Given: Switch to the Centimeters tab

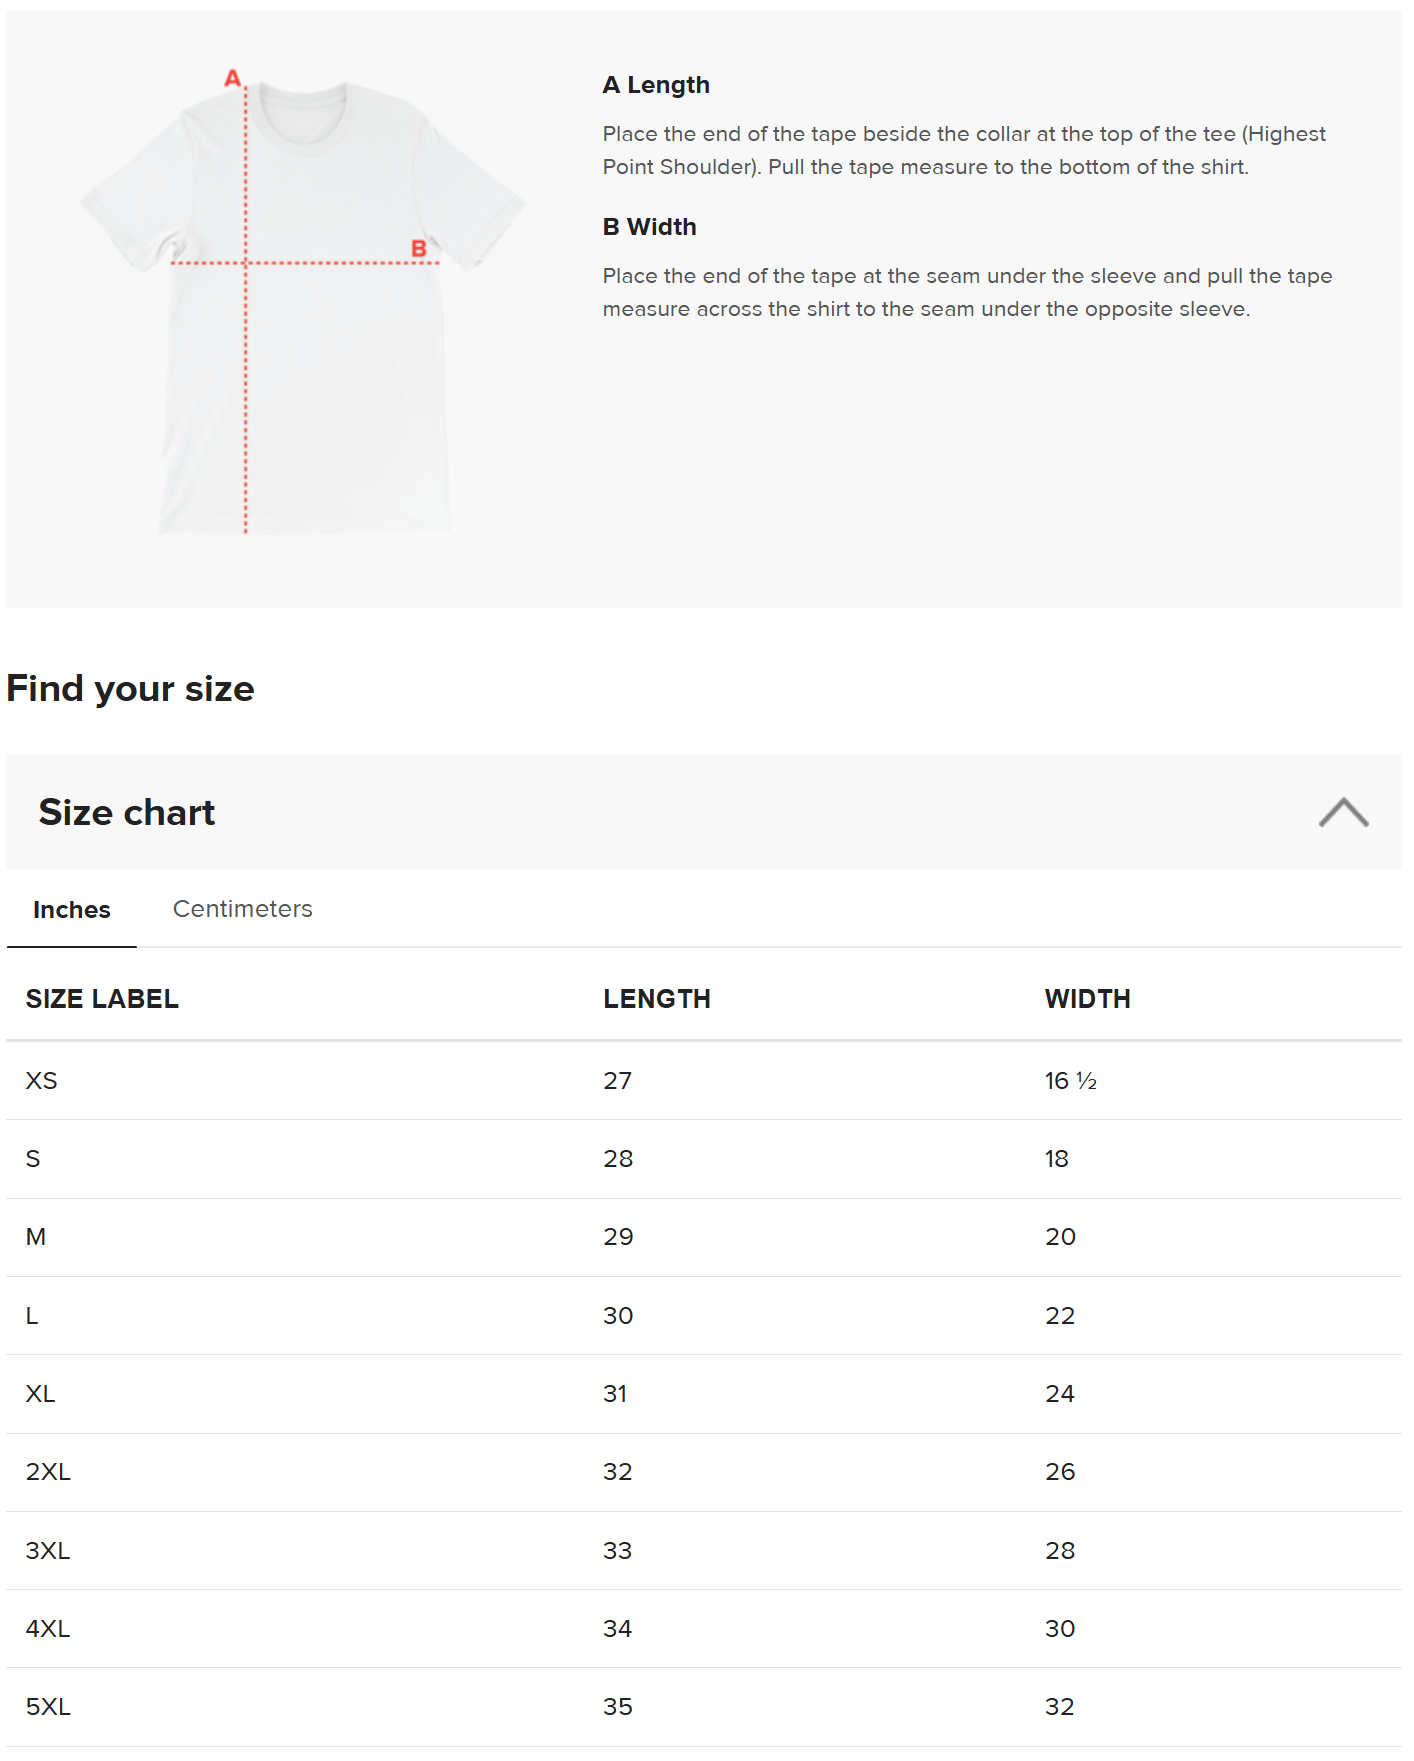Looking at the screenshot, I should pos(243,909).
